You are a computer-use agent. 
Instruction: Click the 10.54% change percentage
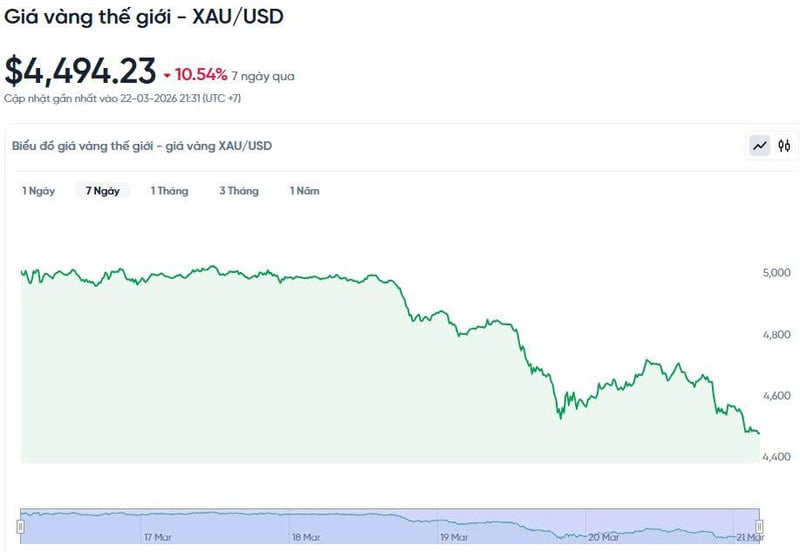click(x=201, y=75)
